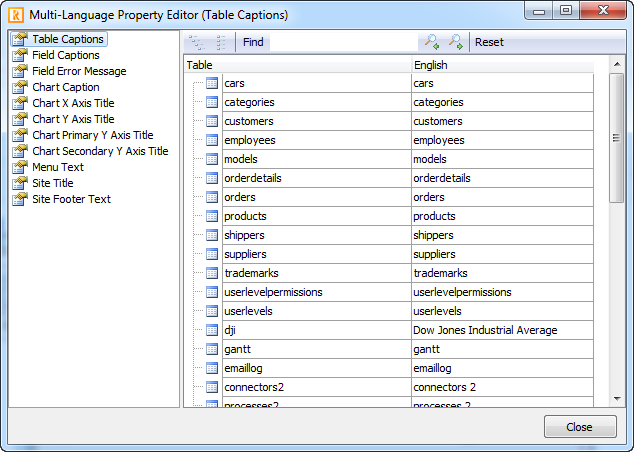634x452 pixels.
Task: Click the Menu Text icon
Action: (20, 167)
